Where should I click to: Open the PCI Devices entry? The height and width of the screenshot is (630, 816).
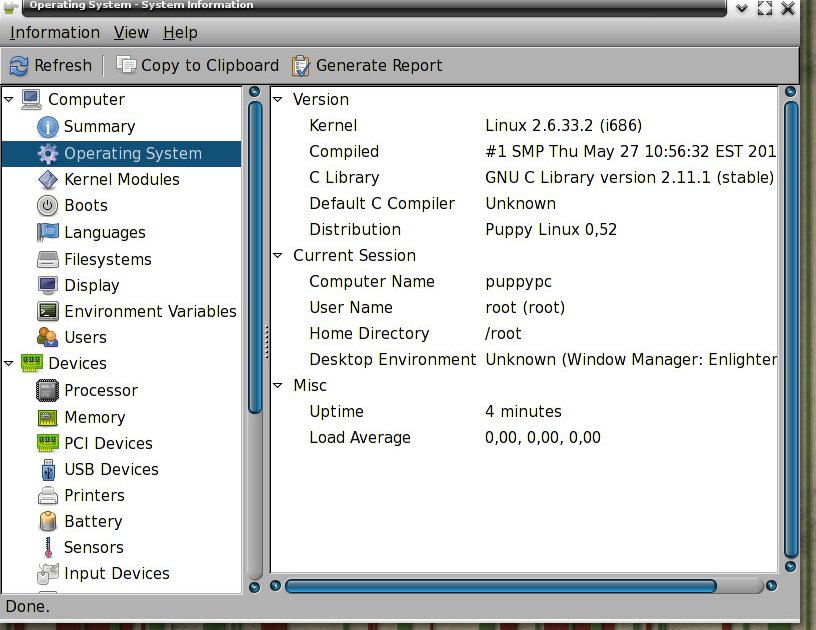click(x=108, y=443)
